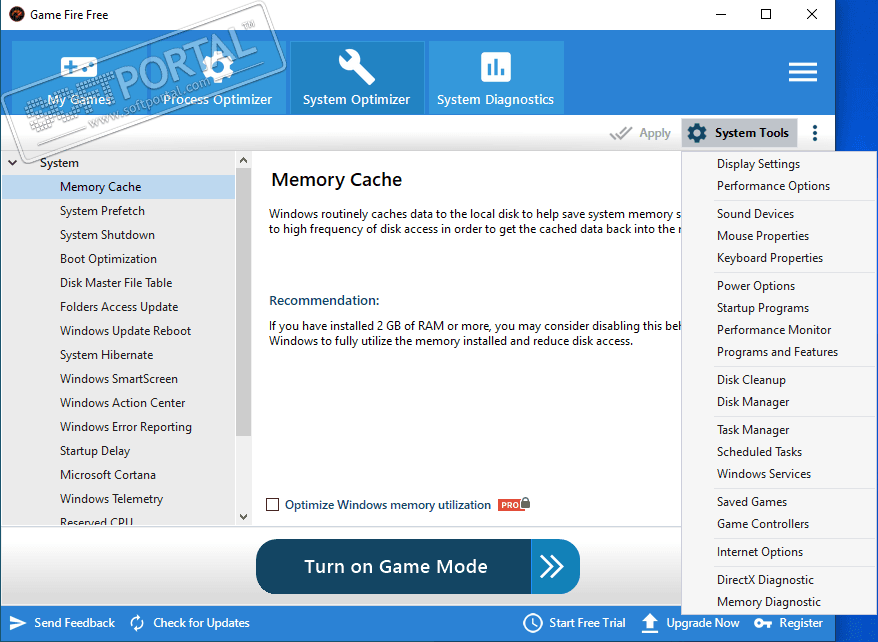
Task: Launch DirectX Diagnostic from the menu
Action: pos(765,580)
